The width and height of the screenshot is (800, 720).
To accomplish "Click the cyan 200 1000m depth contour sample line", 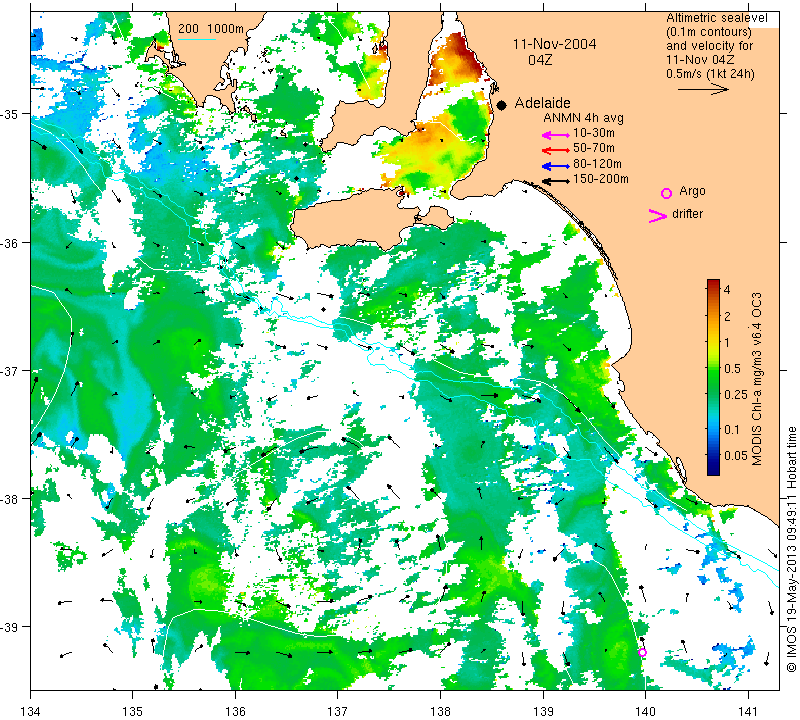I will tap(196, 39).
